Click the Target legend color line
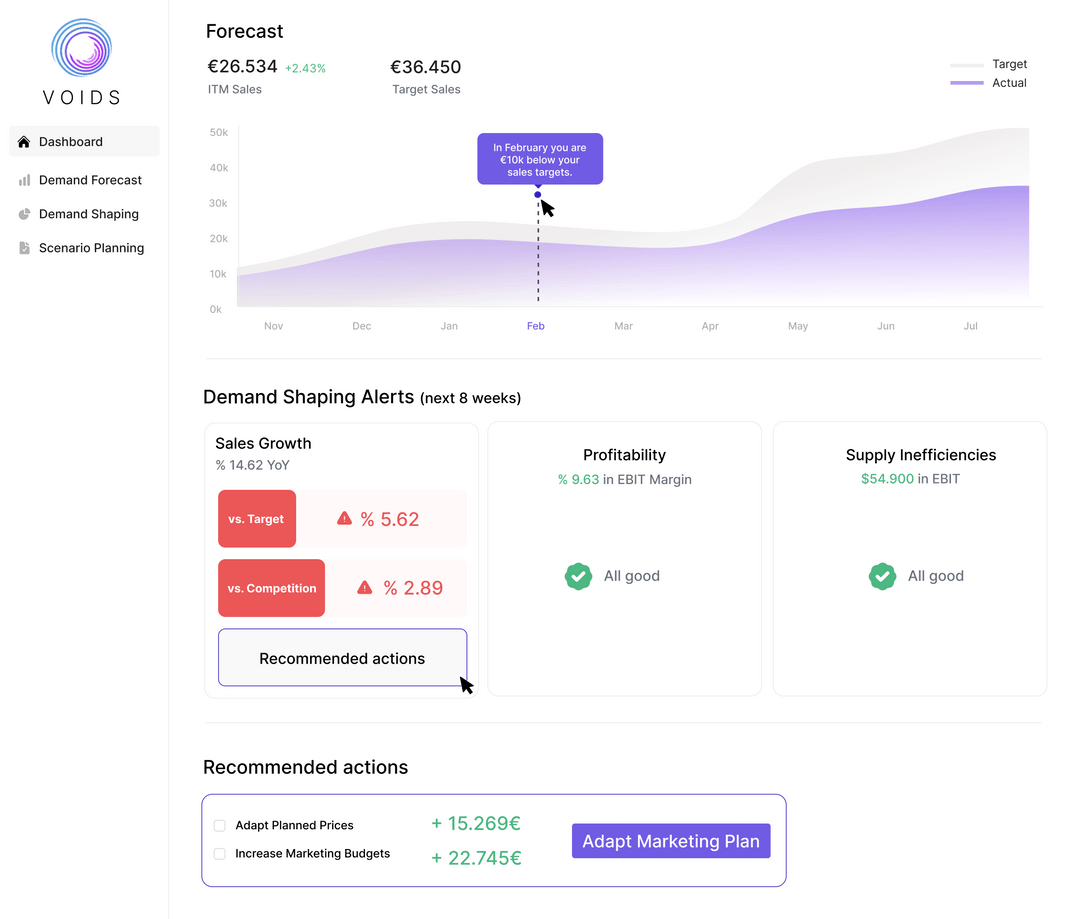The width and height of the screenshot is (1080, 919). pos(966,64)
